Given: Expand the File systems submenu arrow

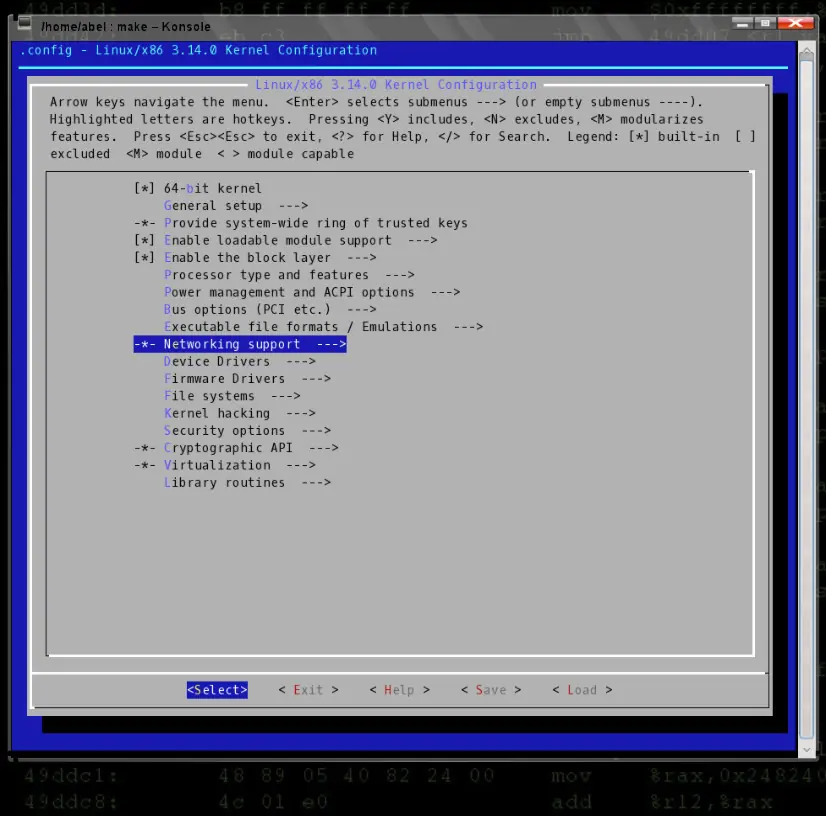Looking at the screenshot, I should (x=286, y=396).
